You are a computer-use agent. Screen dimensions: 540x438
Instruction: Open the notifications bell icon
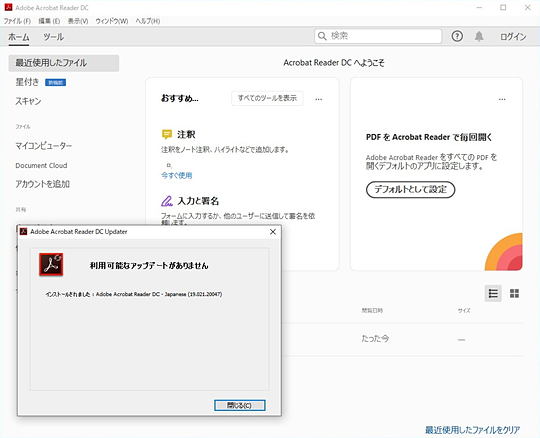click(x=479, y=36)
